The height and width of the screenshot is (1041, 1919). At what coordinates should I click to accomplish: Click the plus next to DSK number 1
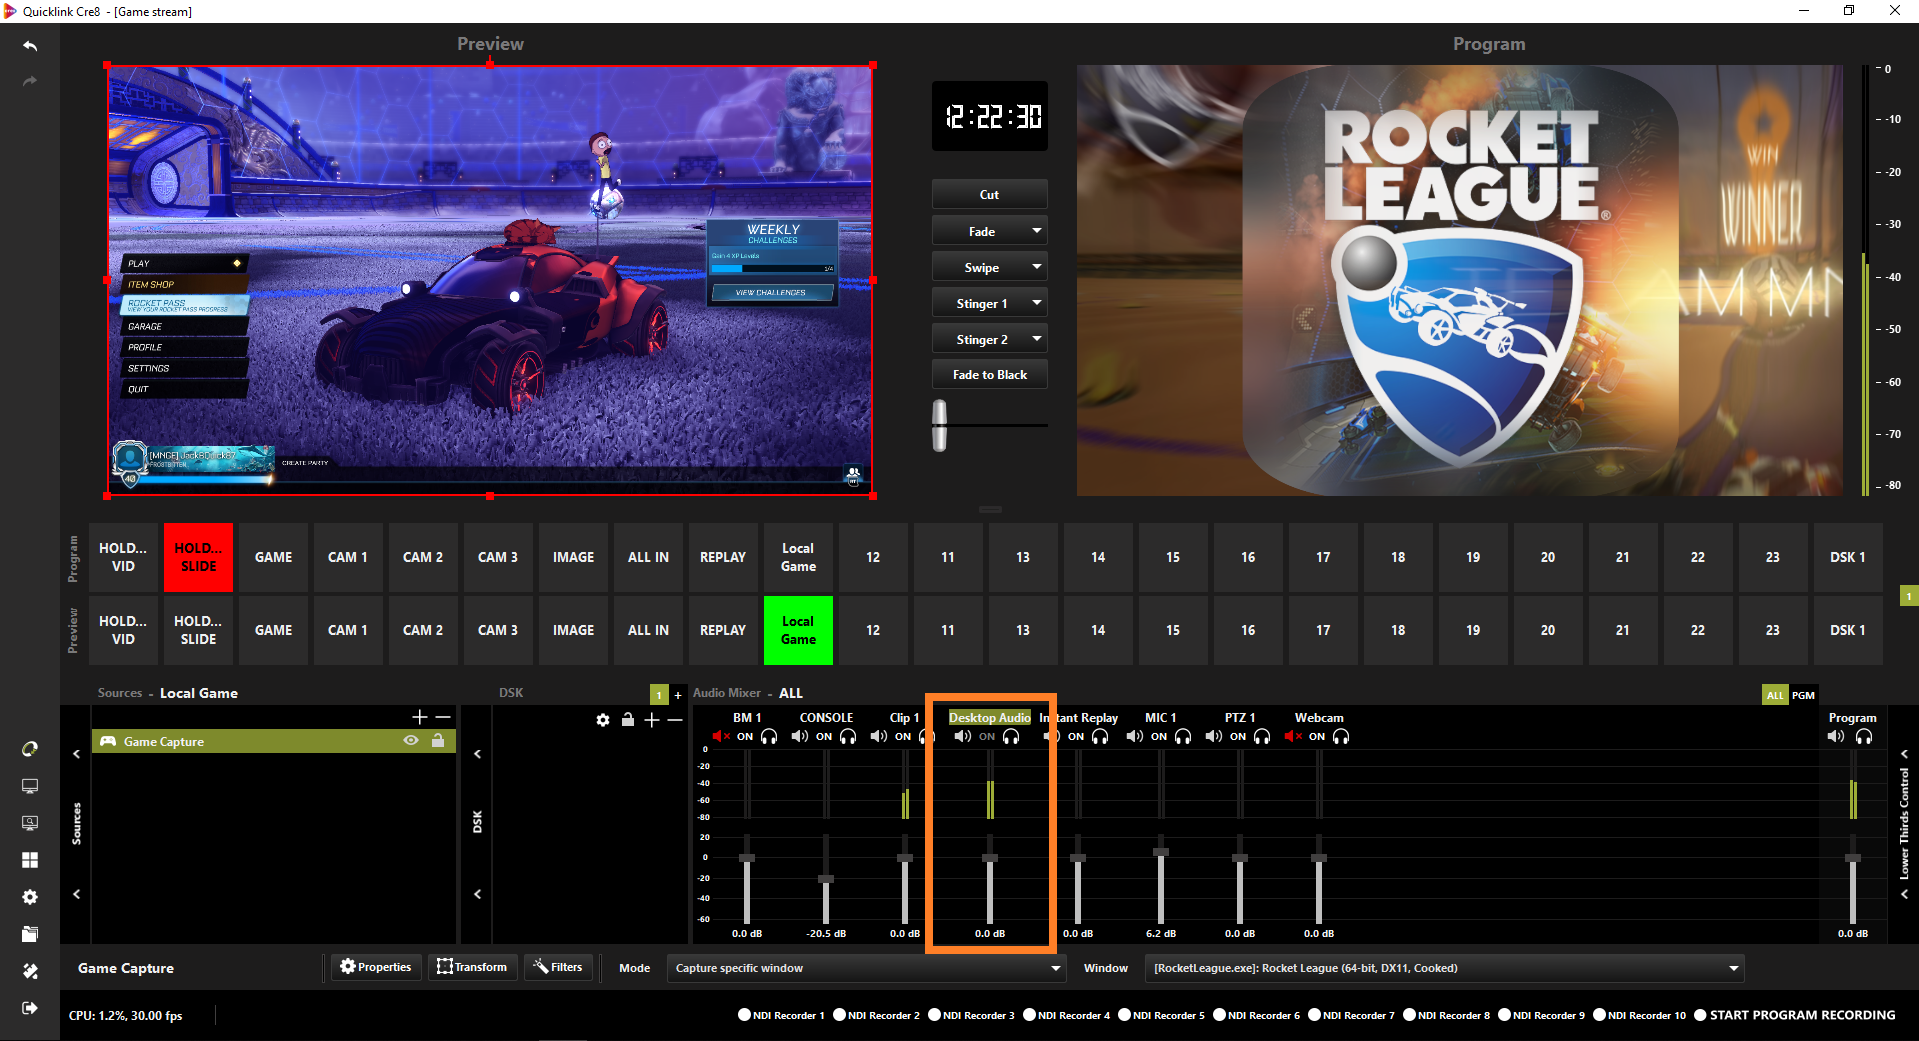[678, 695]
